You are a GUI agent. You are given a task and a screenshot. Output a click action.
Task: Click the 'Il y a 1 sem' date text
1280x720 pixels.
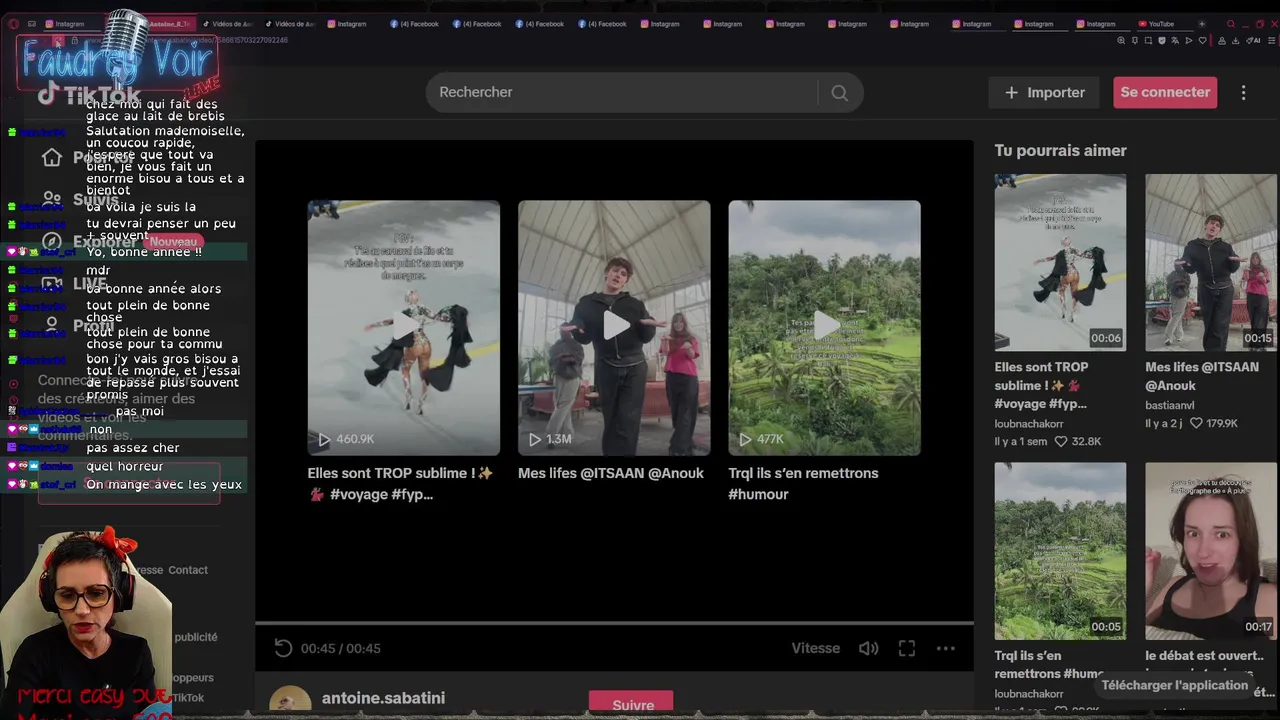point(1020,441)
